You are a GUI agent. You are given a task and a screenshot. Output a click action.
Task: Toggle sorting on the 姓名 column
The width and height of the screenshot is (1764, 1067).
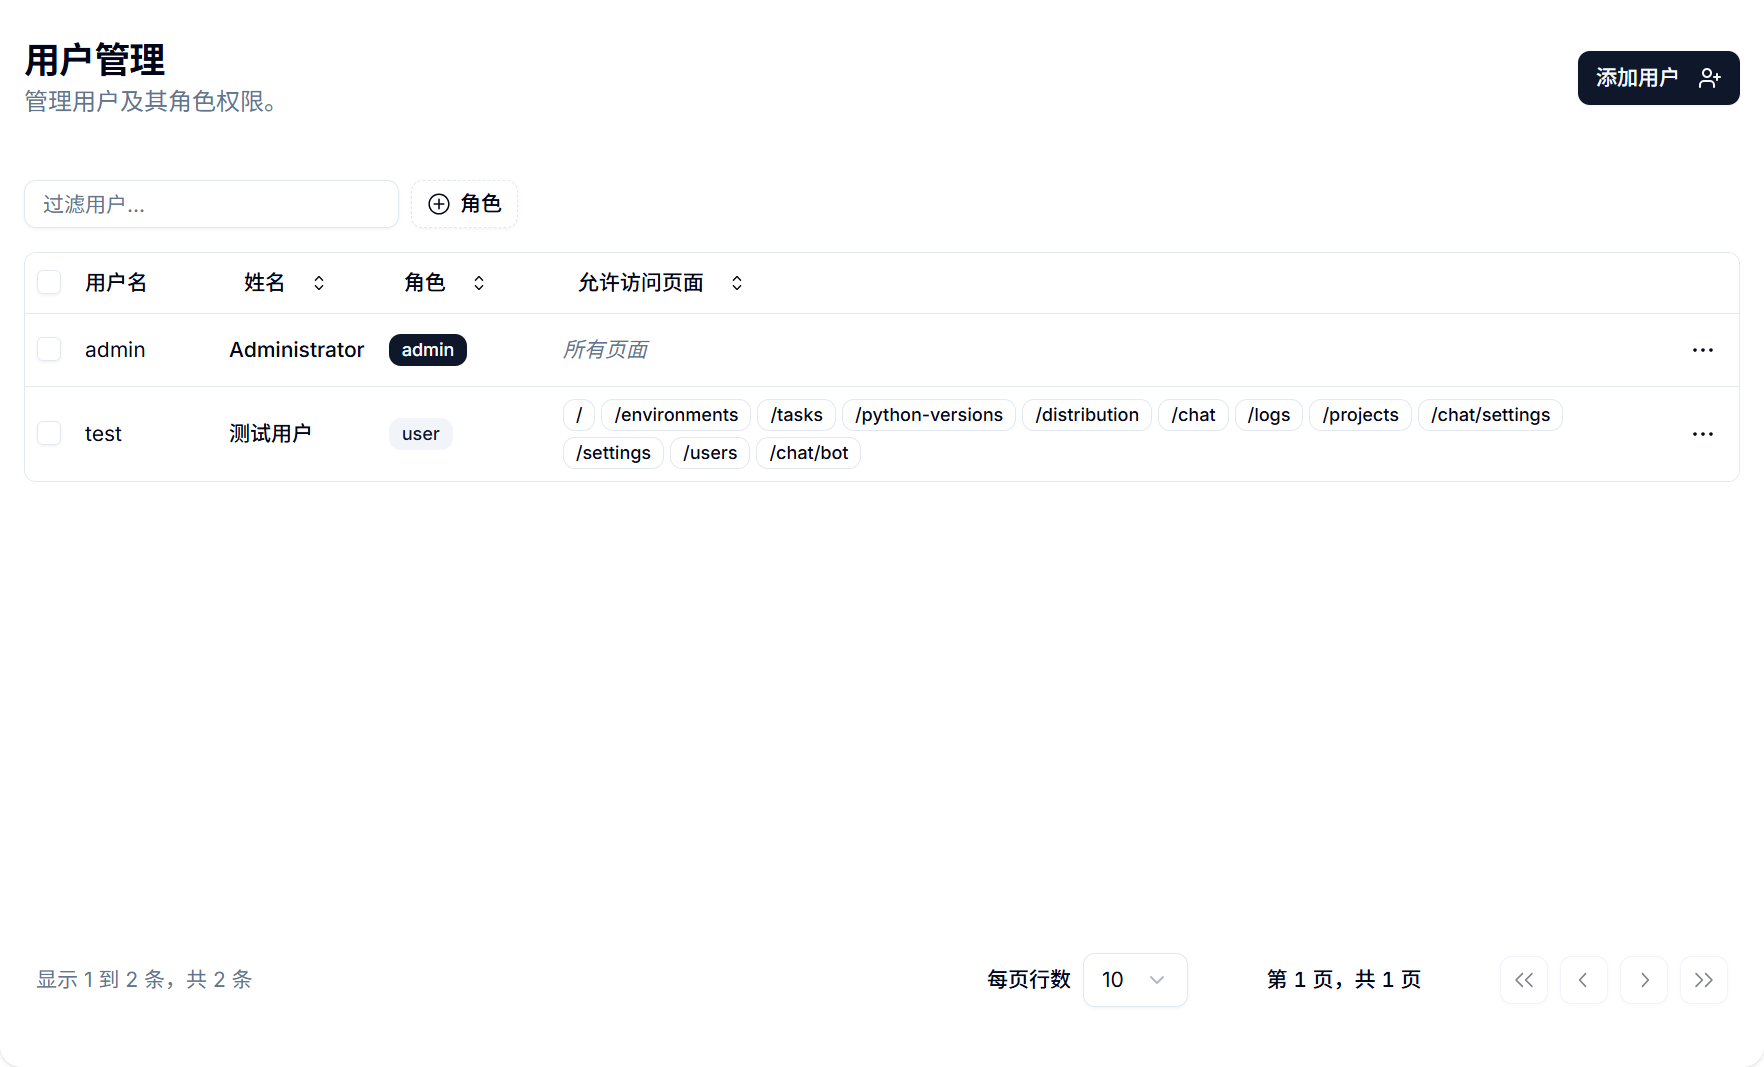319,282
